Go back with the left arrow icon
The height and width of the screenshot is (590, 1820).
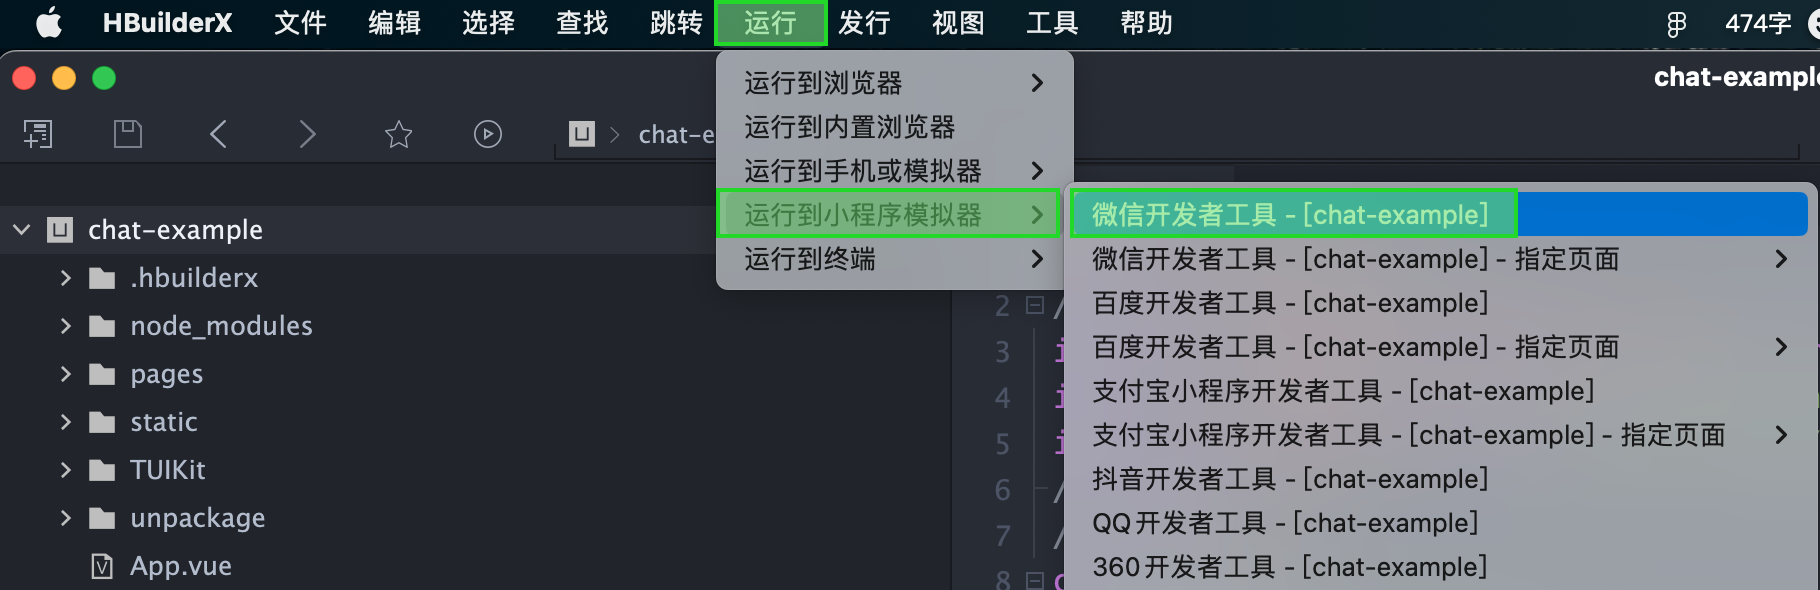219,134
